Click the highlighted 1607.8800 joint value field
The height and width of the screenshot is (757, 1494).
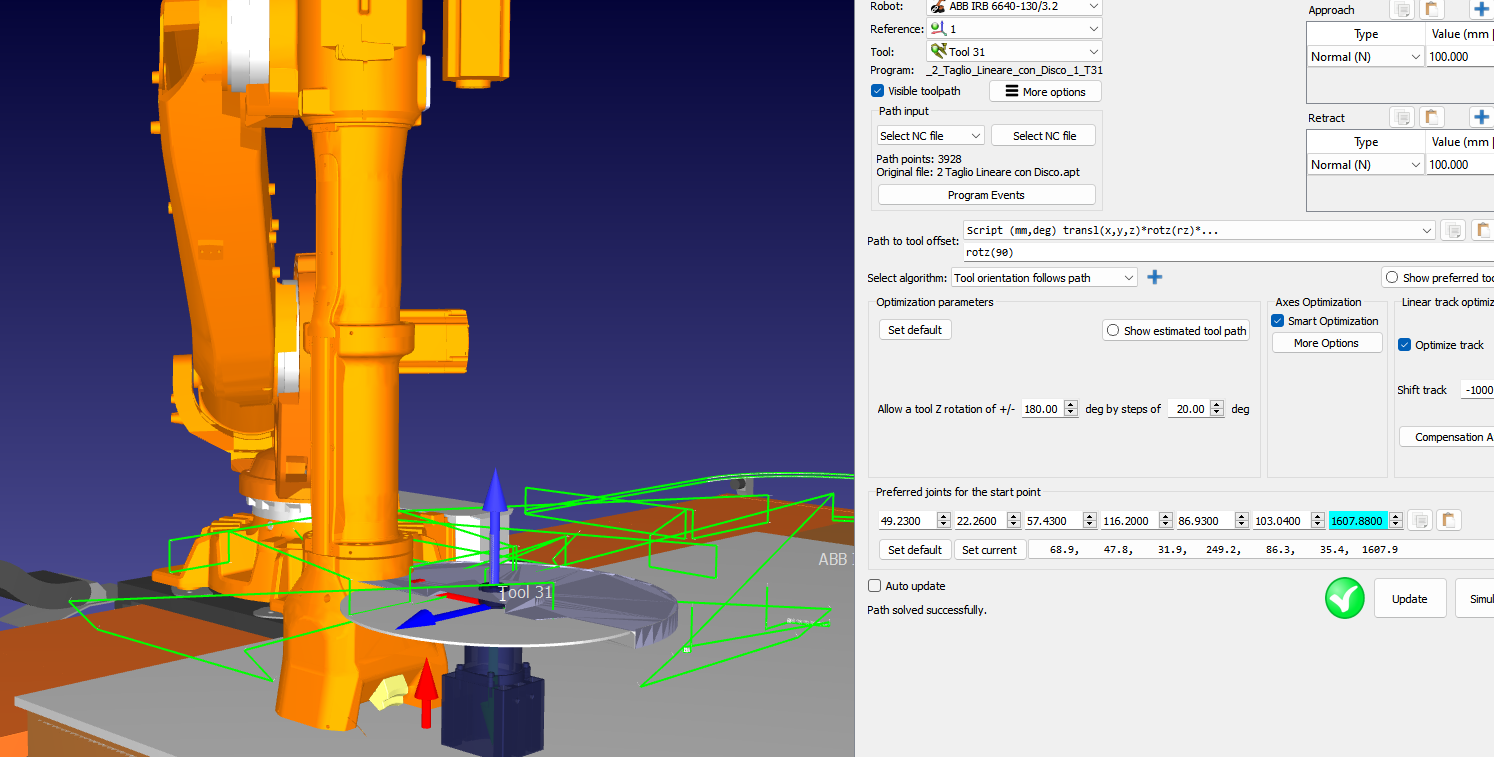1358,520
